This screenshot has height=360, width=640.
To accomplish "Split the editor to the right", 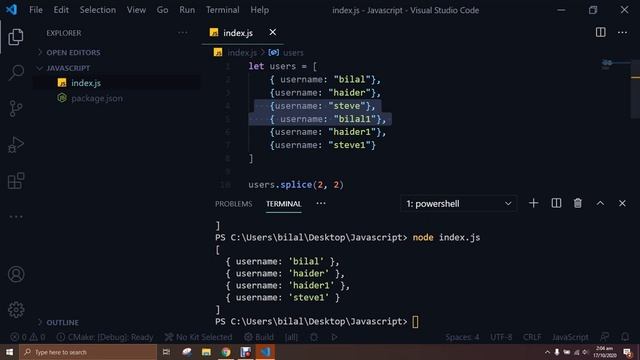I will 600,32.
